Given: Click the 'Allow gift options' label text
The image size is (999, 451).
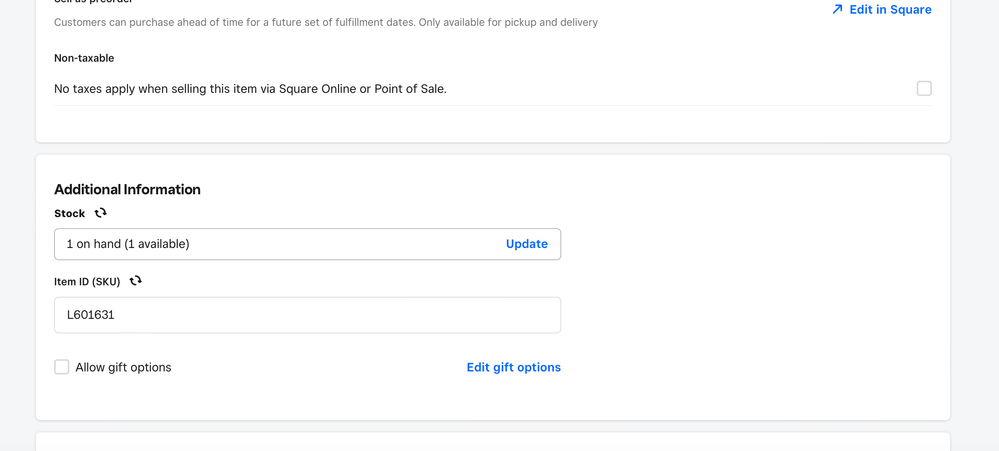Looking at the screenshot, I should click(123, 367).
